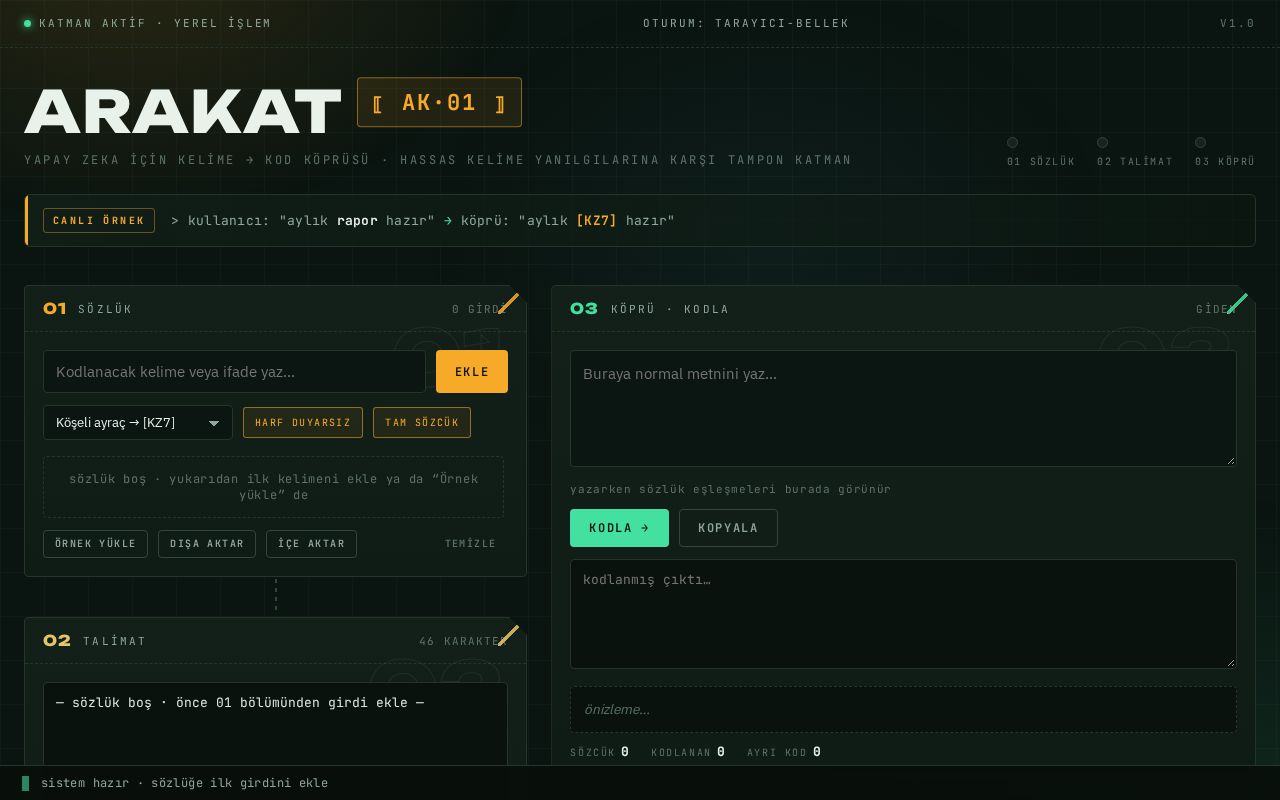Click the '46 KARAKTER' counter
1280x800 pixels.
(x=461, y=641)
